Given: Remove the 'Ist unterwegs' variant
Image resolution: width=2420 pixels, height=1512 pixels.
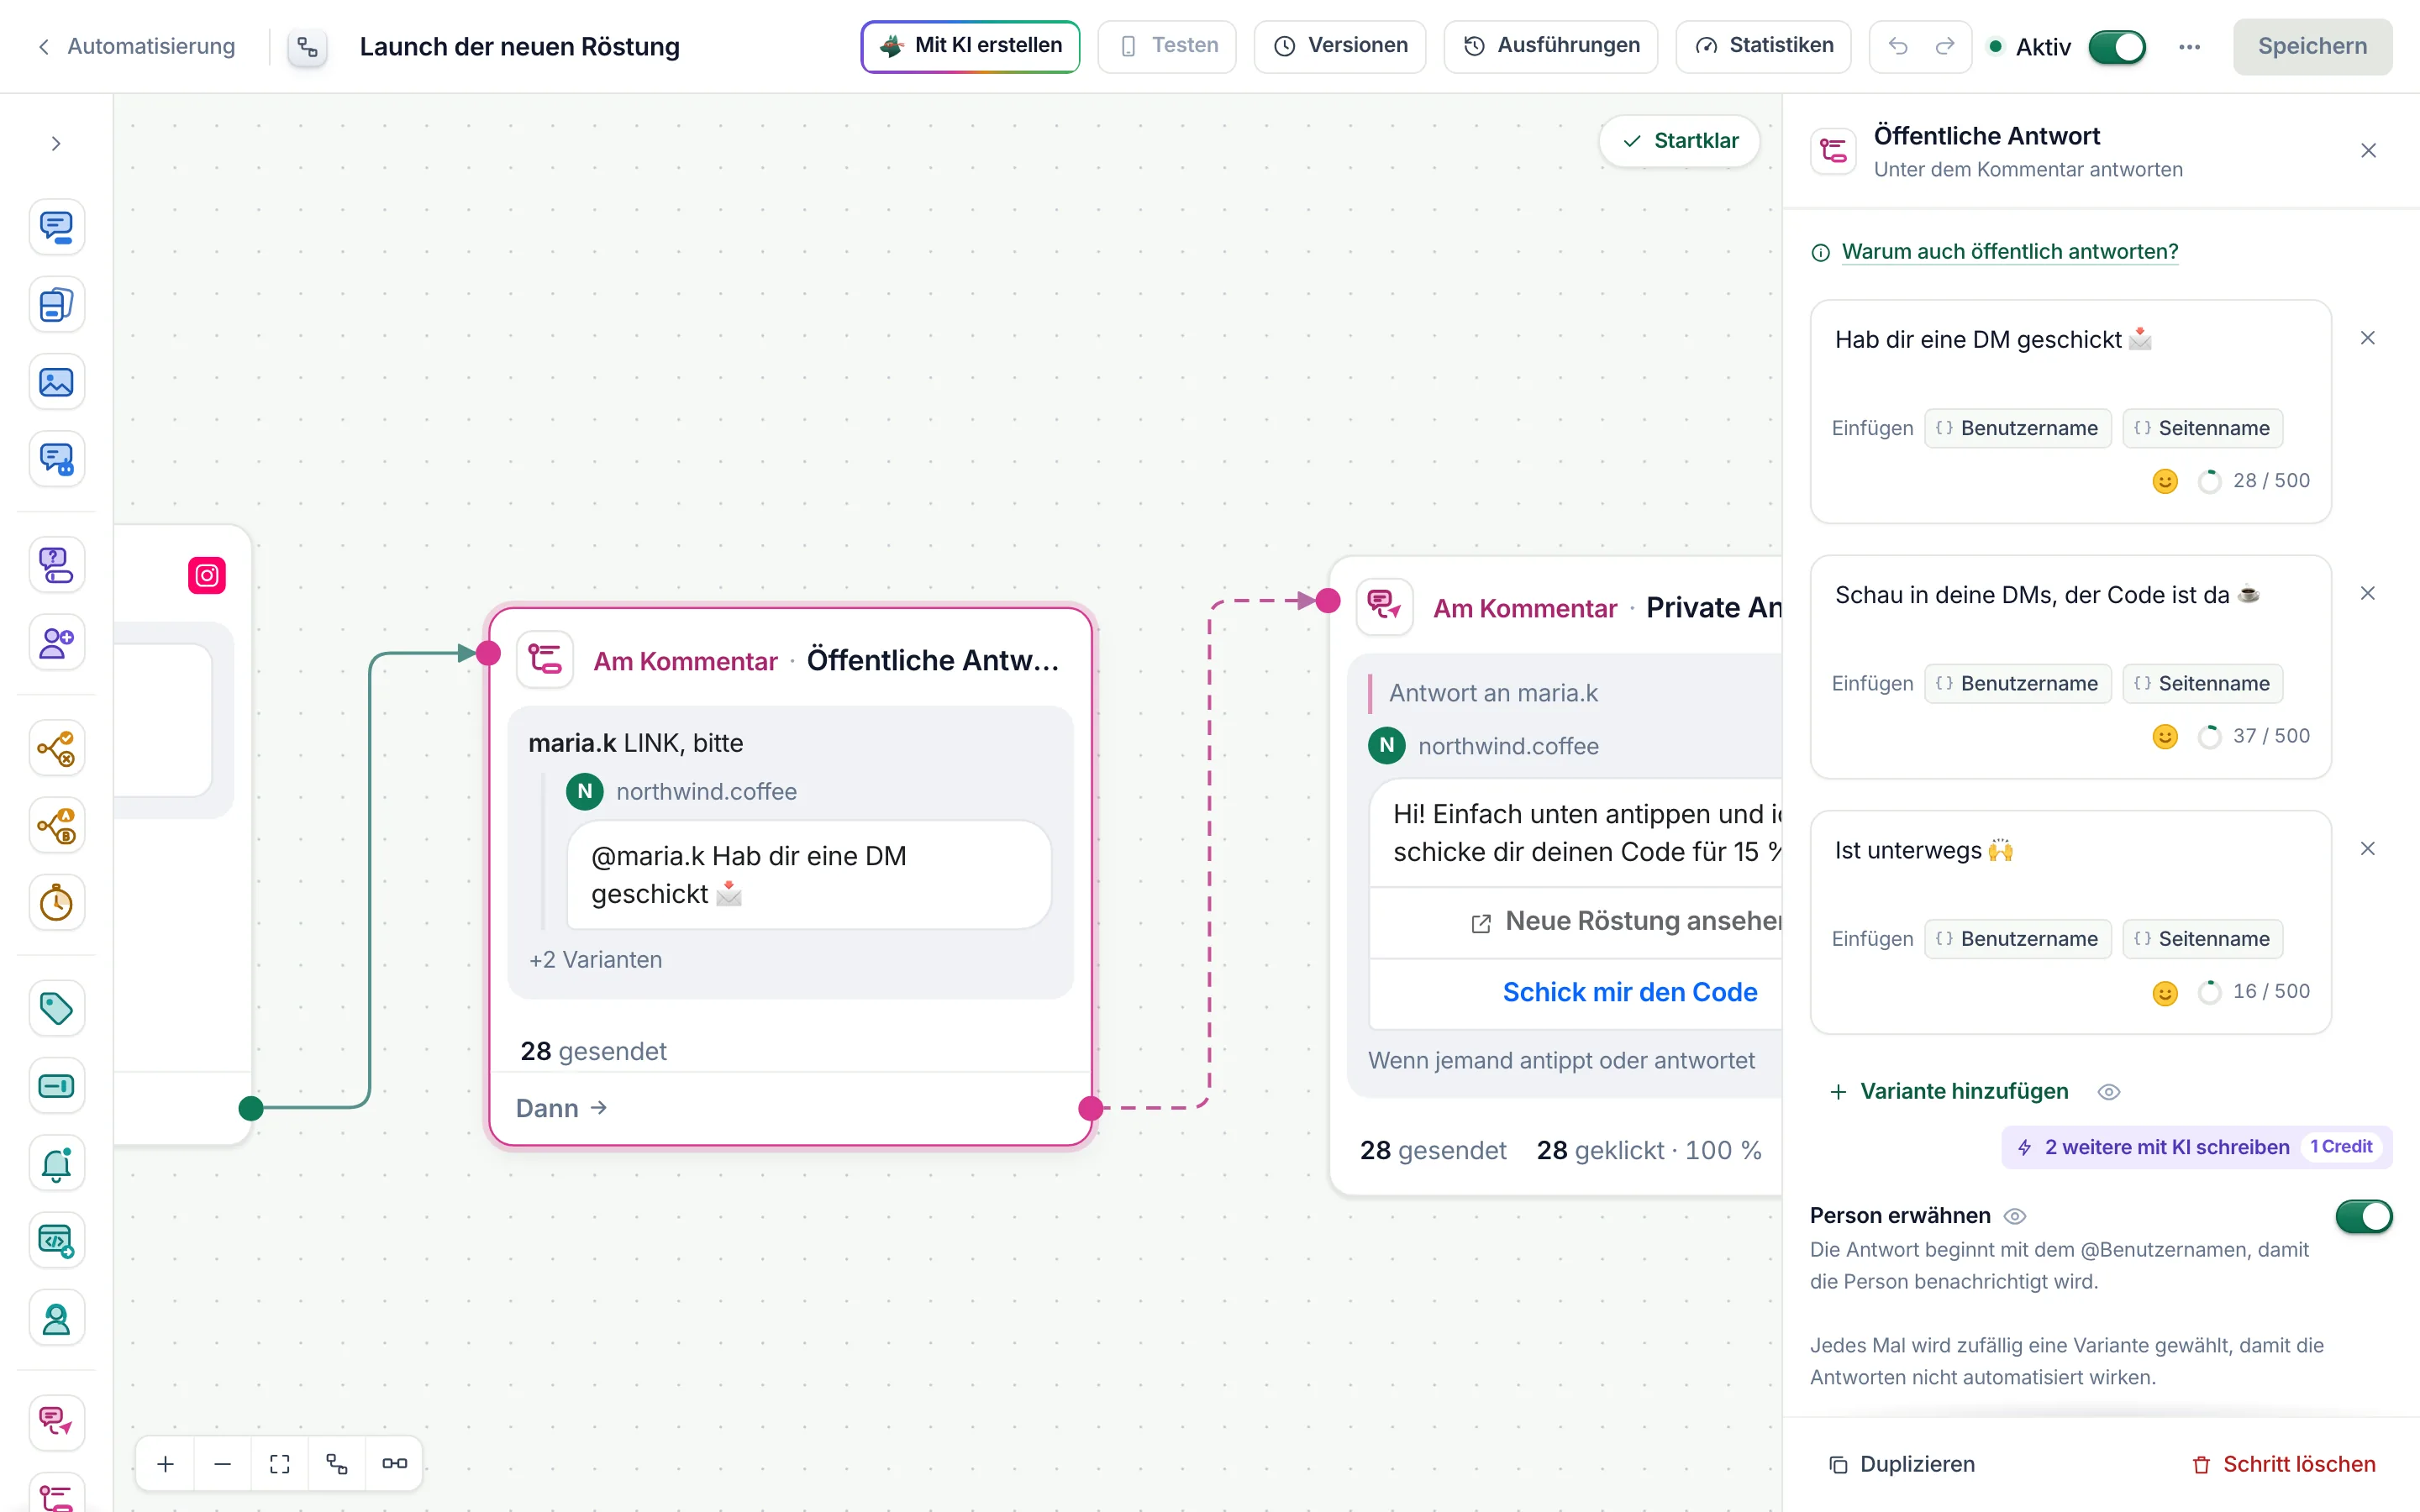Looking at the screenshot, I should 2367,849.
